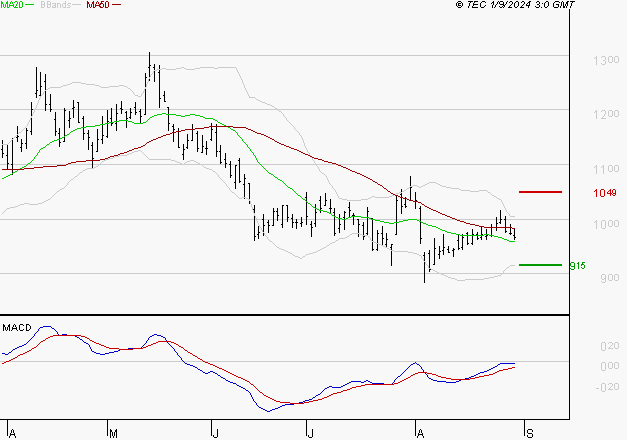Click the BBands legend label

tap(55, 5)
